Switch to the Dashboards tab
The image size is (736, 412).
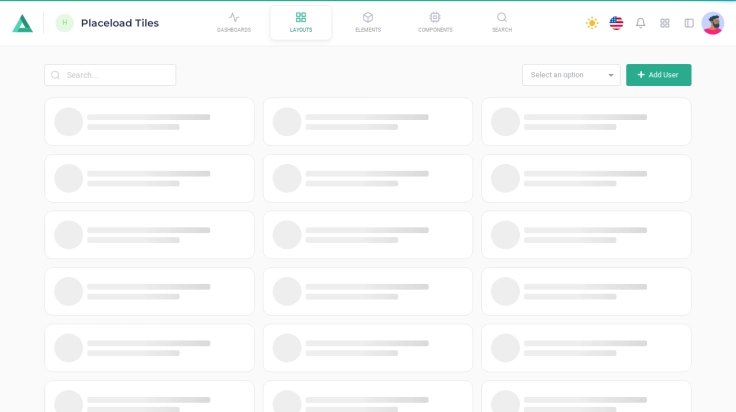(x=234, y=22)
